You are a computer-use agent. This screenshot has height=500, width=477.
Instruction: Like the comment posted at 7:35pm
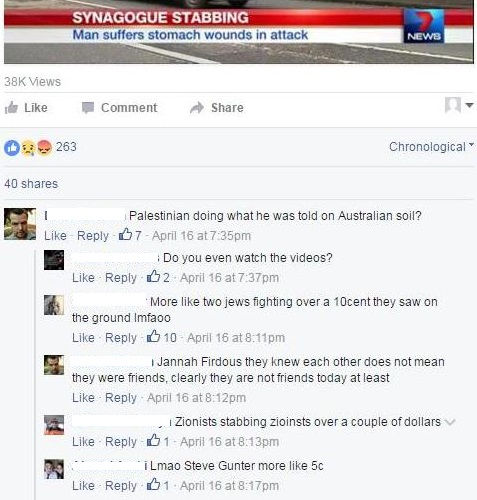55,236
